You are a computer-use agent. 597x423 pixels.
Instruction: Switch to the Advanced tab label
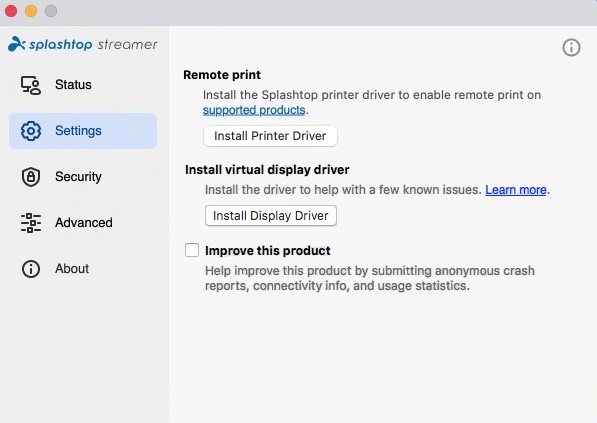(84, 222)
